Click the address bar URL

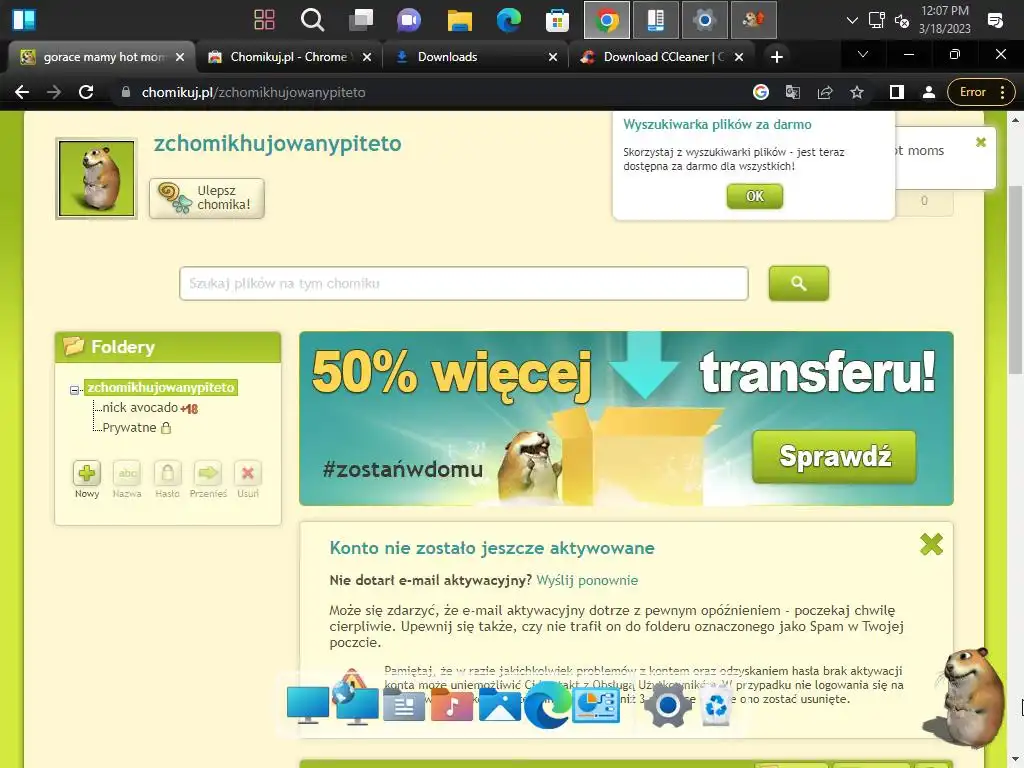pyautogui.click(x=253, y=92)
